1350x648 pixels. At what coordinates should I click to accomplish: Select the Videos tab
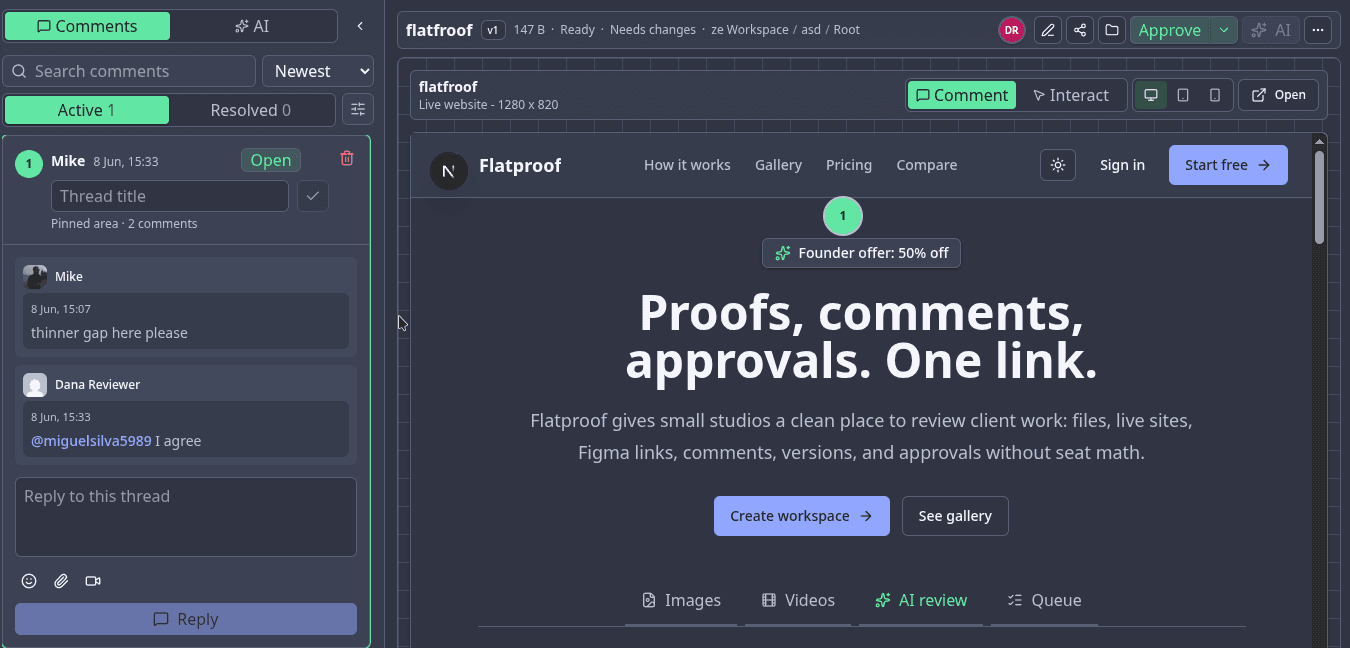pyautogui.click(x=798, y=600)
